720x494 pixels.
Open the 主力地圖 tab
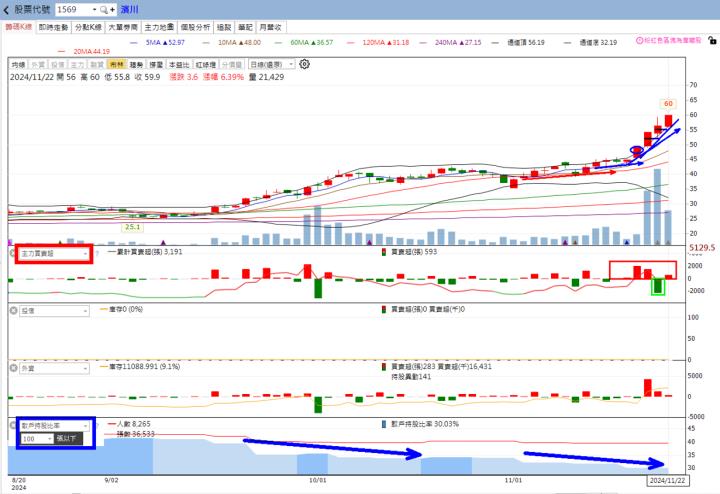158,28
